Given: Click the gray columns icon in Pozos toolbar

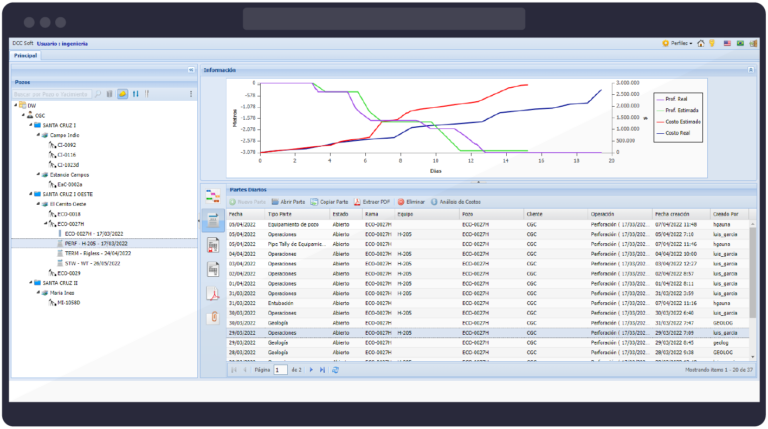Looking at the screenshot, I should pyautogui.click(x=110, y=94).
